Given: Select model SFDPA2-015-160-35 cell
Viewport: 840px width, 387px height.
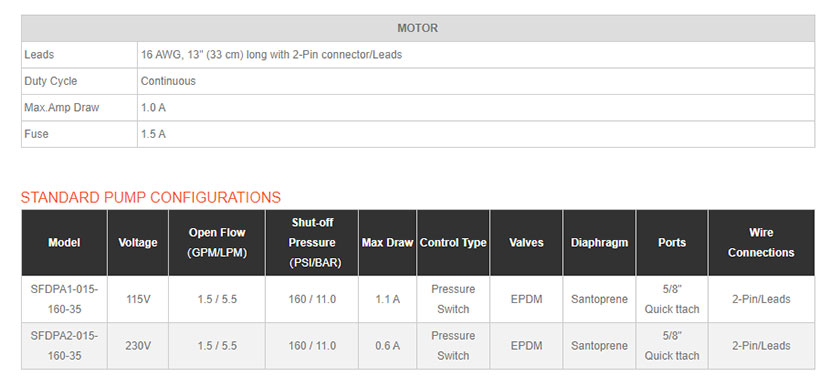Looking at the screenshot, I should 64,346.
